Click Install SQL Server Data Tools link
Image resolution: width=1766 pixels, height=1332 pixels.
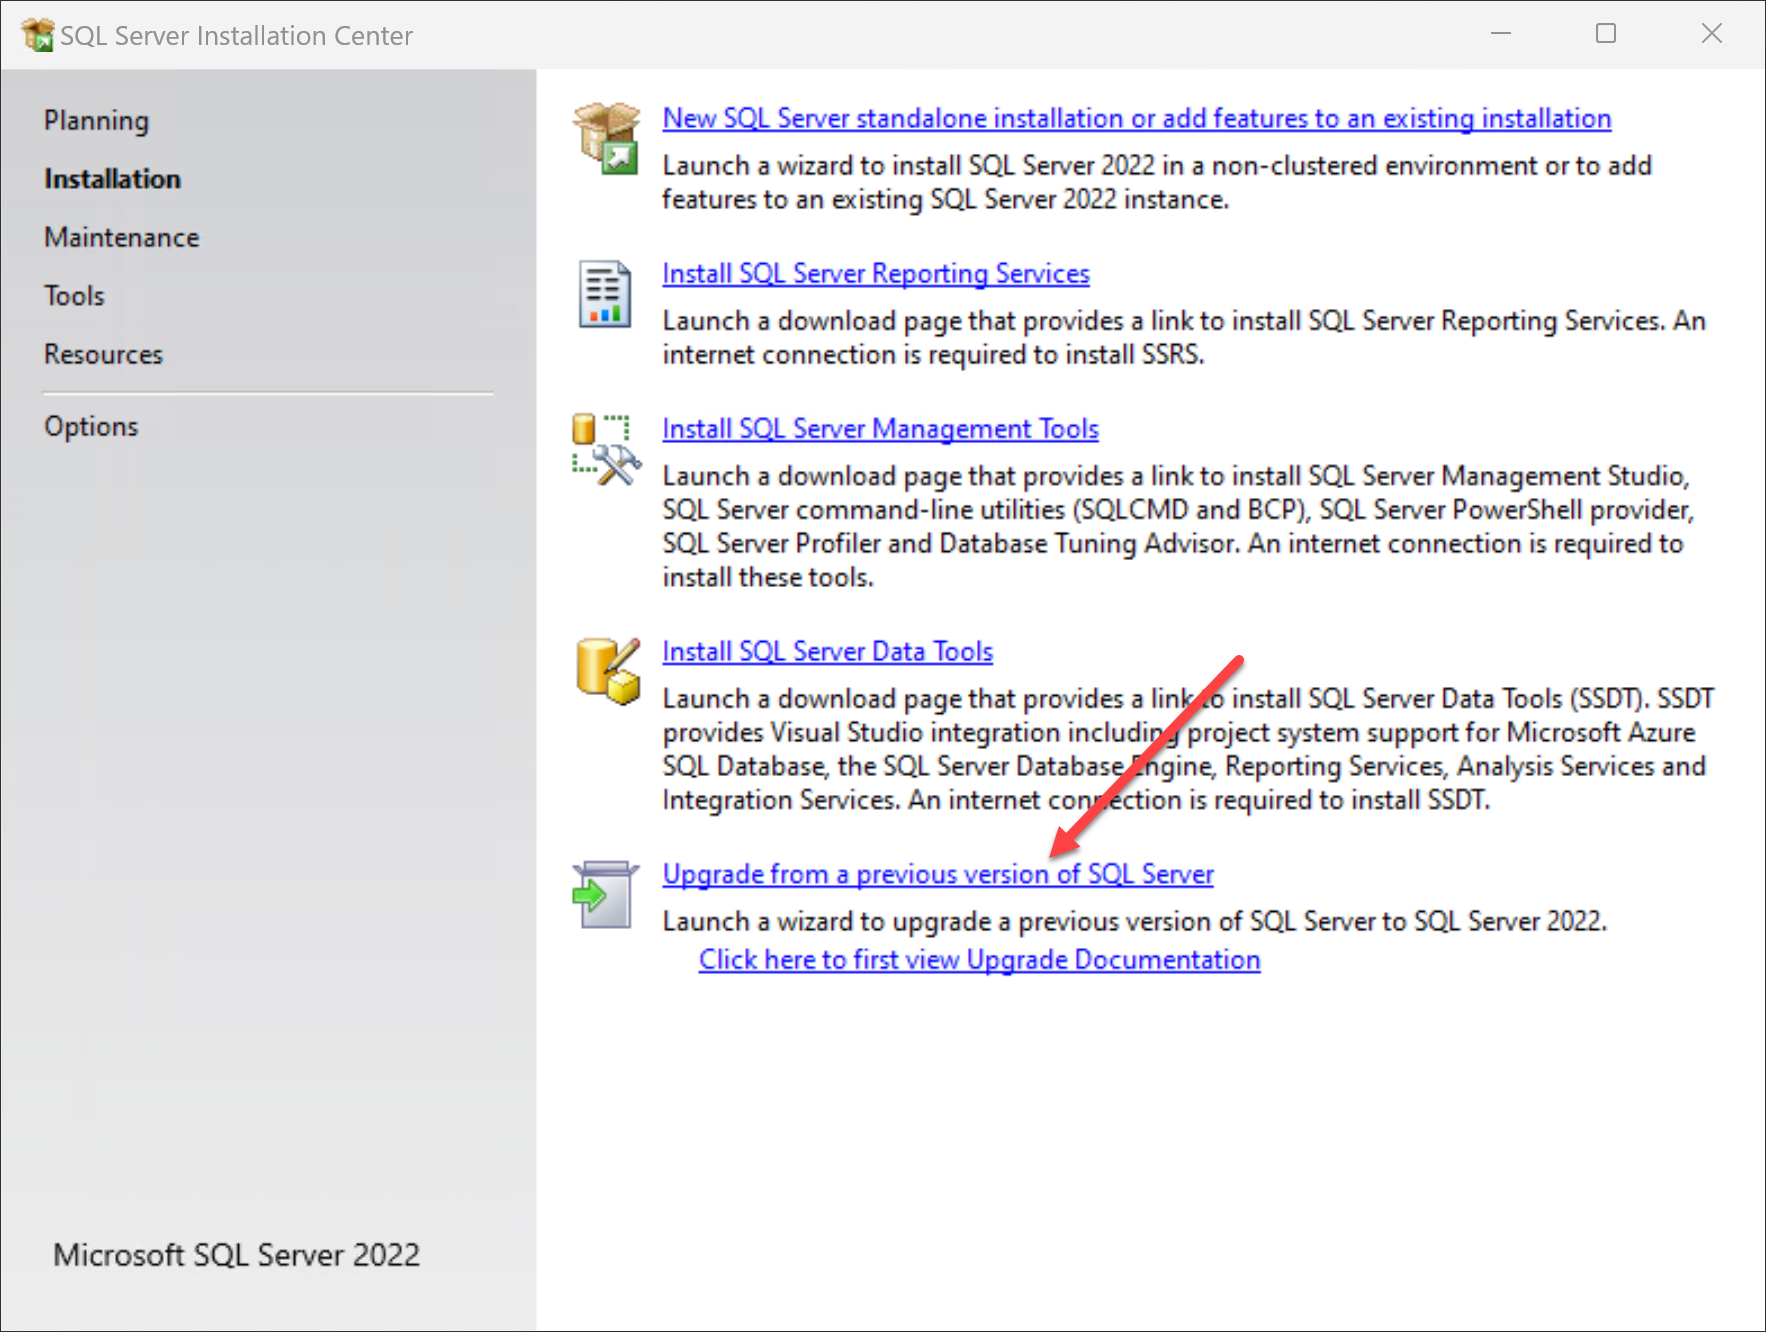(827, 652)
